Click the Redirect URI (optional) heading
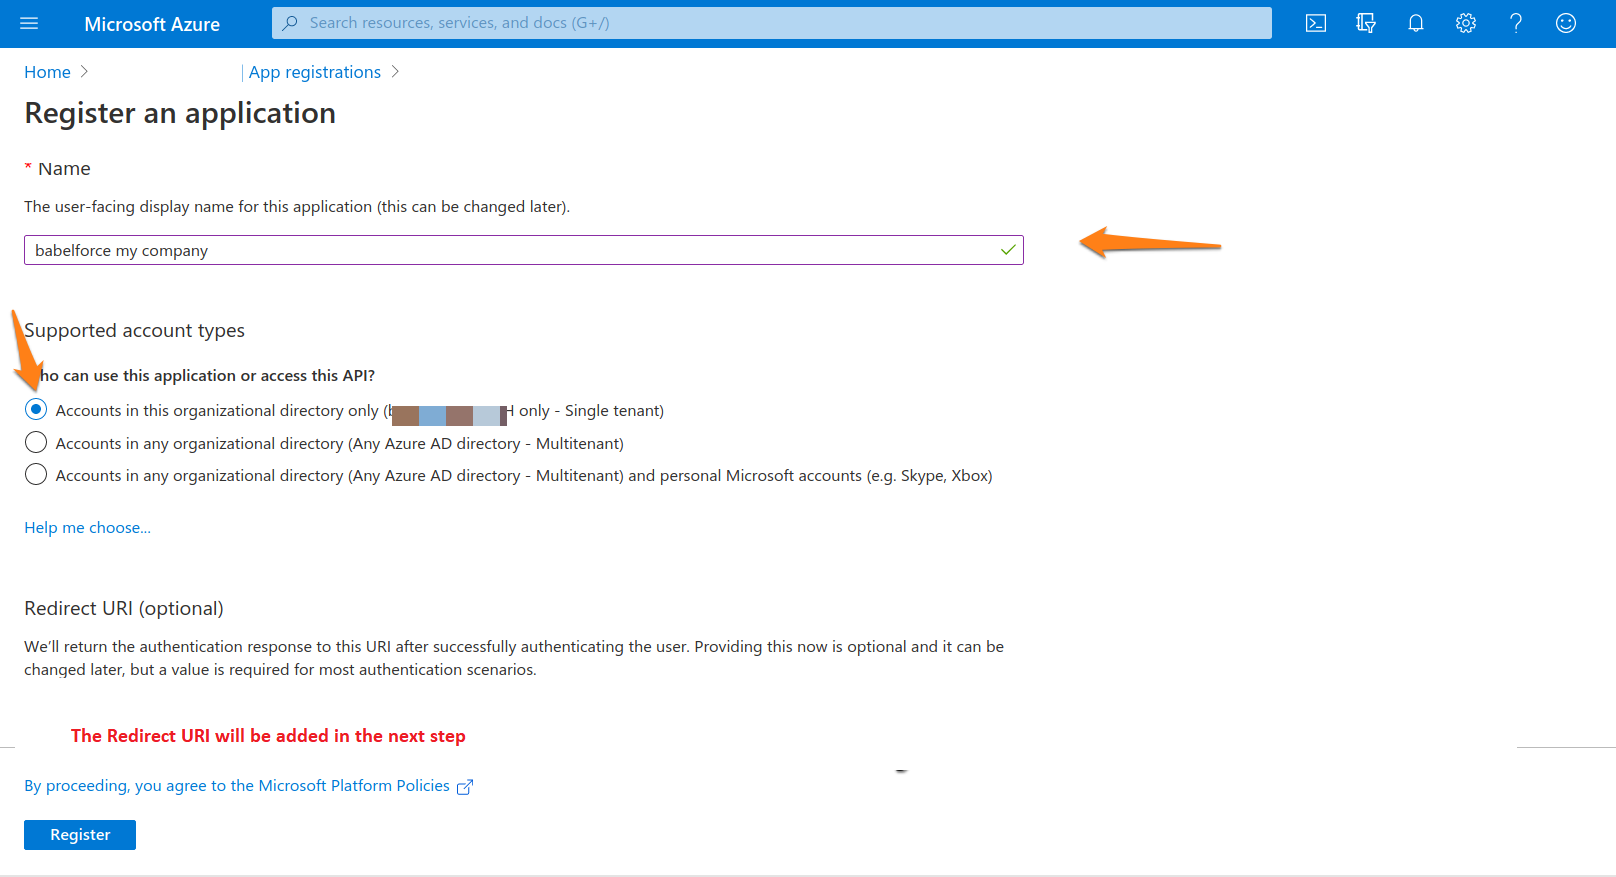The image size is (1616, 877). pos(124,608)
